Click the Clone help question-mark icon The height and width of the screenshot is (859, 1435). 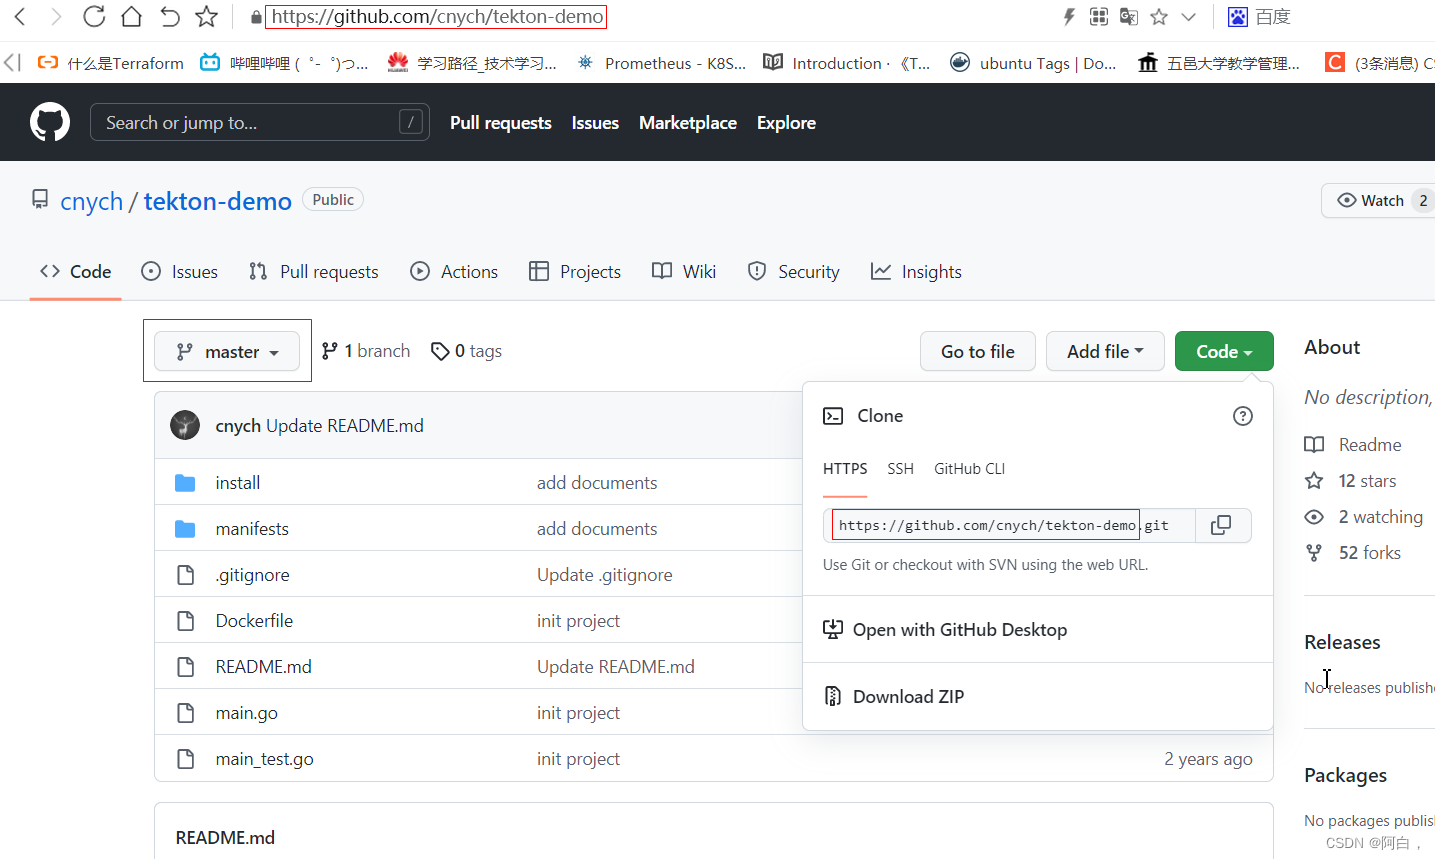[1243, 416]
